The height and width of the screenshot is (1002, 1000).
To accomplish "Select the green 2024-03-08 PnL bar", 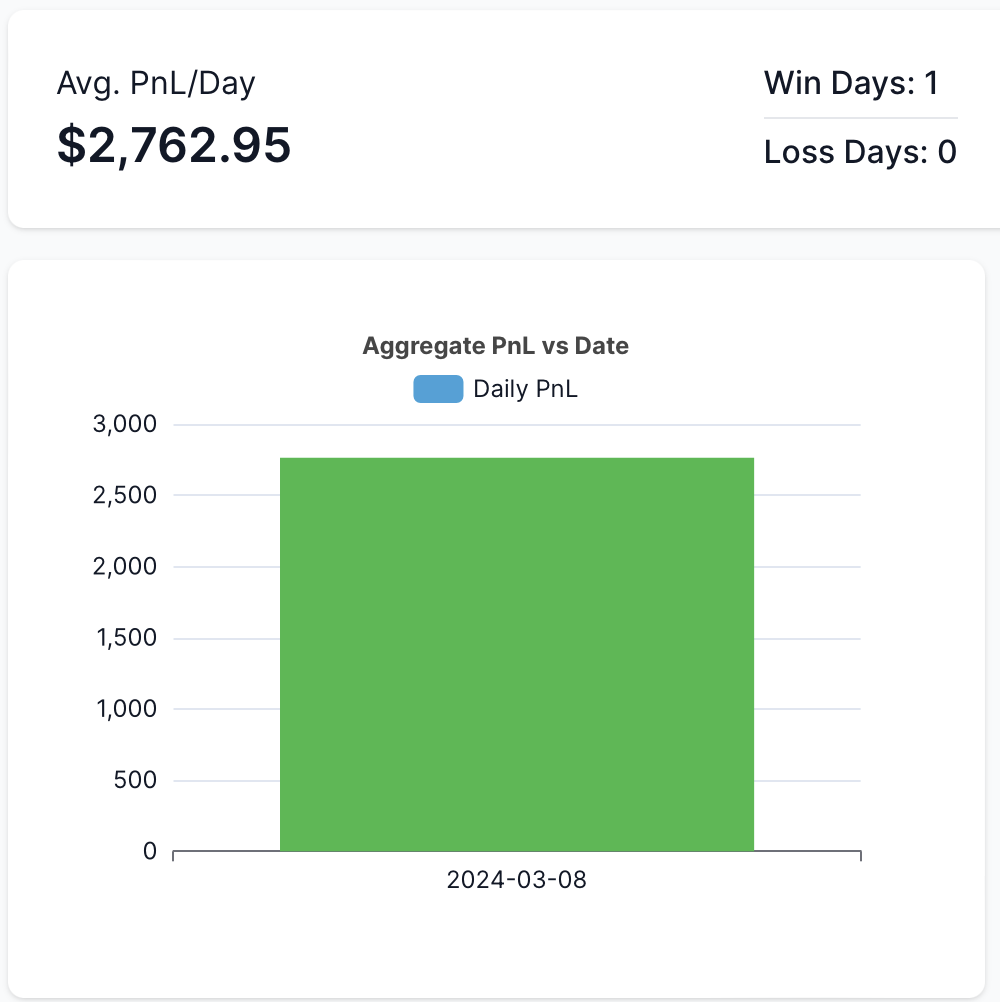I will (517, 654).
